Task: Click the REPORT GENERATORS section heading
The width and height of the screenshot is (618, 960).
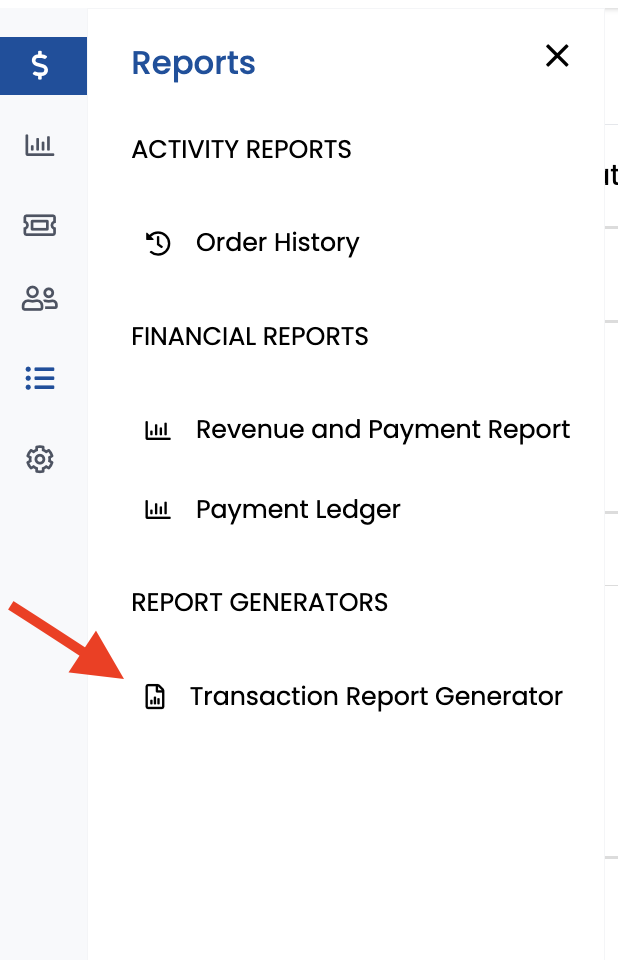Action: 260,602
